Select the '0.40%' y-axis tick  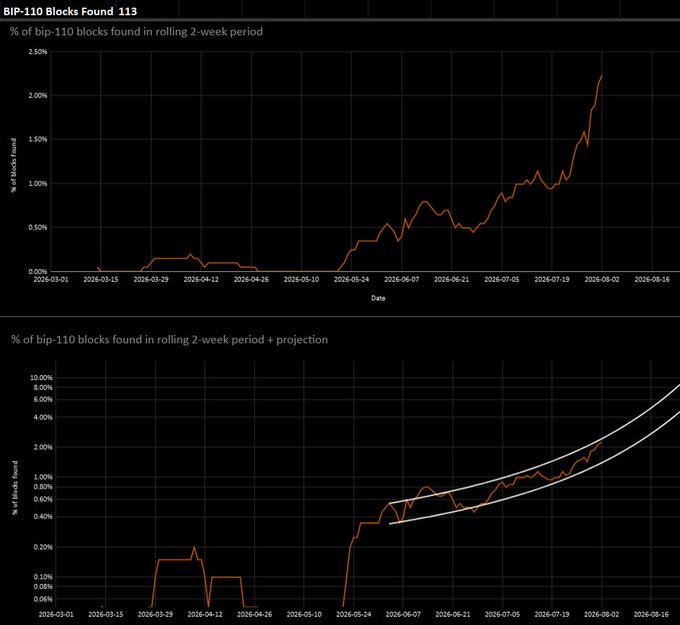[43, 517]
